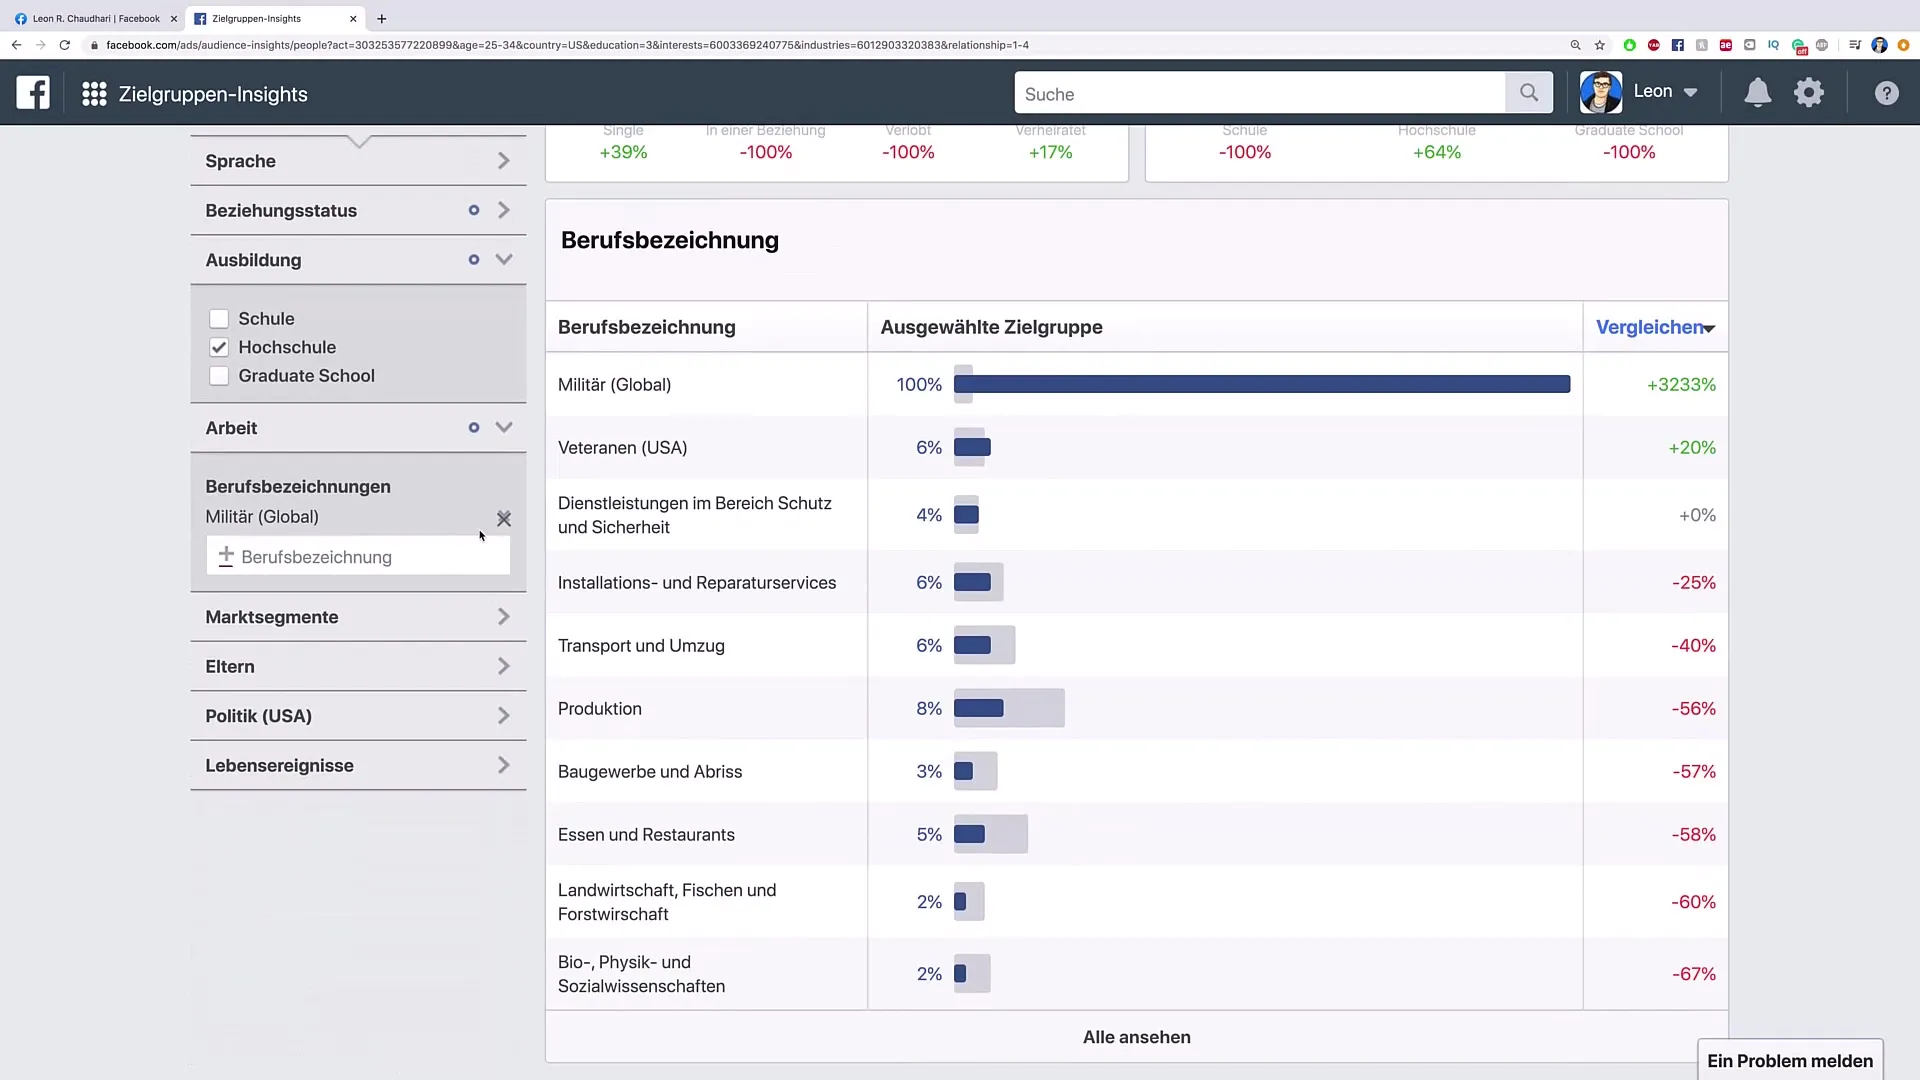Click Ein Problem melden button
1920x1080 pixels.
click(x=1789, y=1060)
